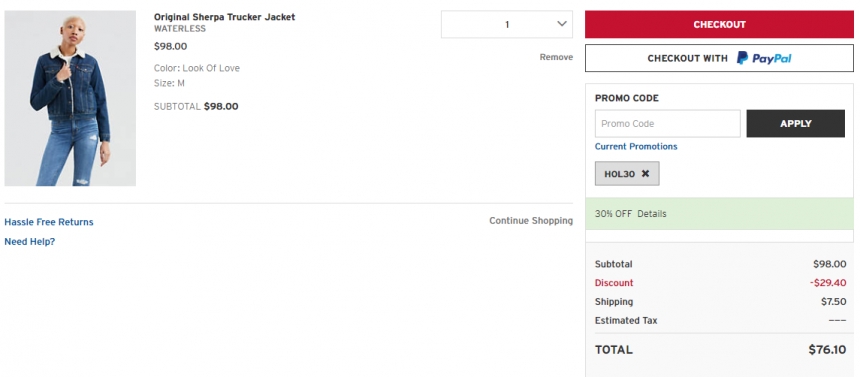
Task: Select the HOL30 promo tag label
Action: click(620, 174)
